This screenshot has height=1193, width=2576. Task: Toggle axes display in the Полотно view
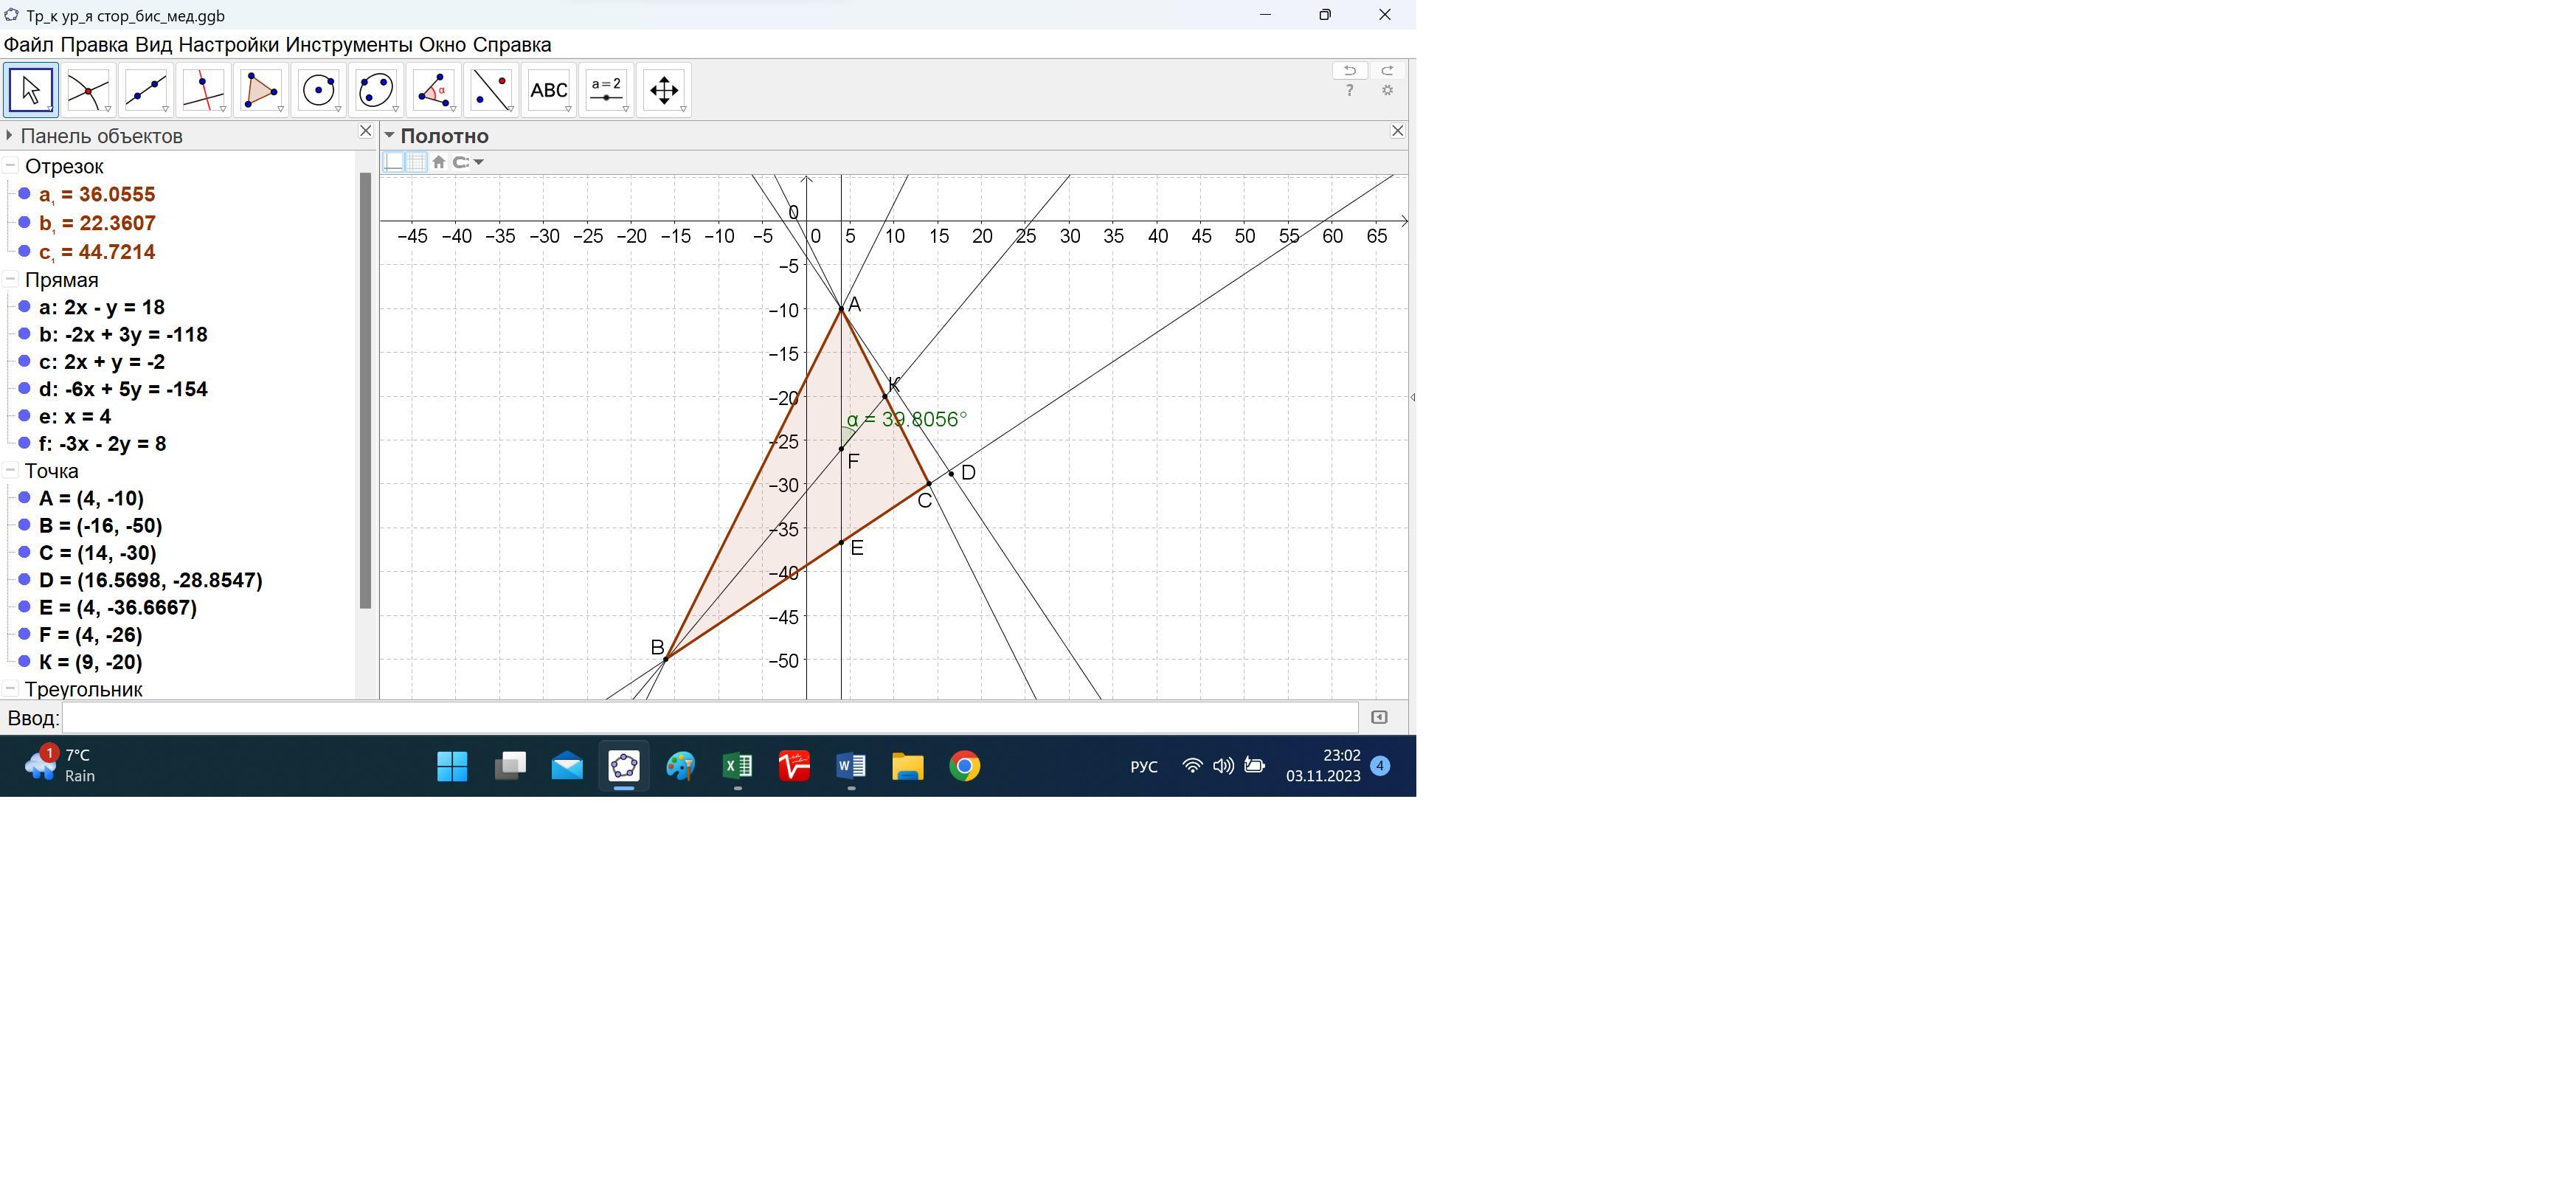[394, 162]
